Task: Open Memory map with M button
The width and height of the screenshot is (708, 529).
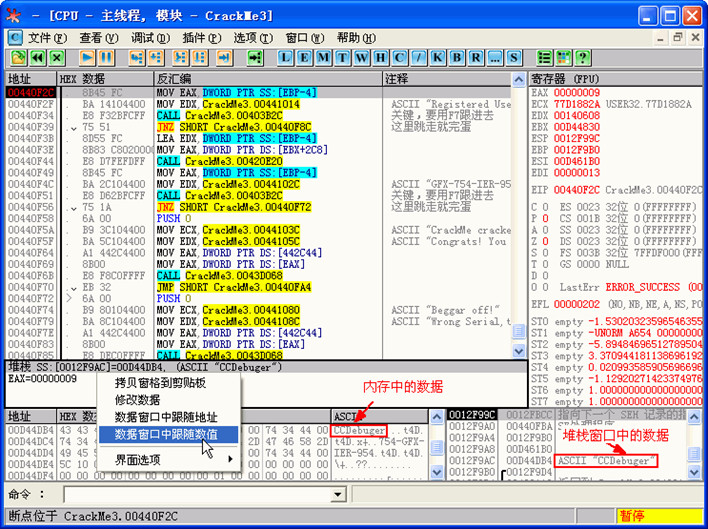Action: [323, 57]
